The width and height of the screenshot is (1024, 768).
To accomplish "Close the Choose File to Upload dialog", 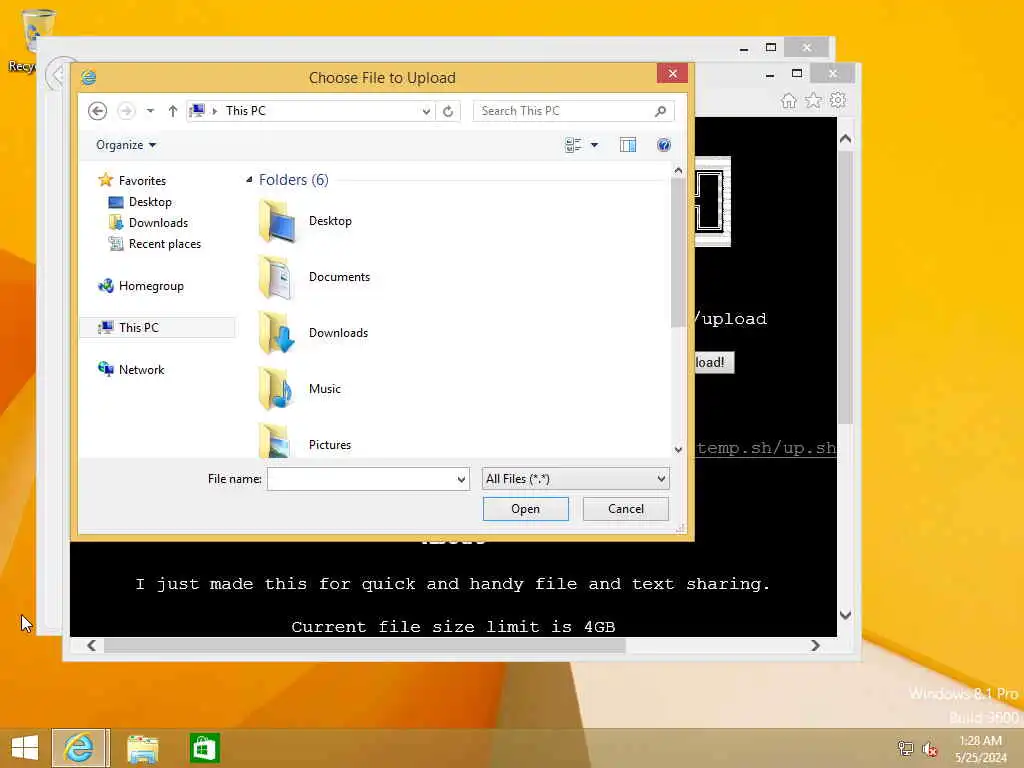I will tap(672, 73).
